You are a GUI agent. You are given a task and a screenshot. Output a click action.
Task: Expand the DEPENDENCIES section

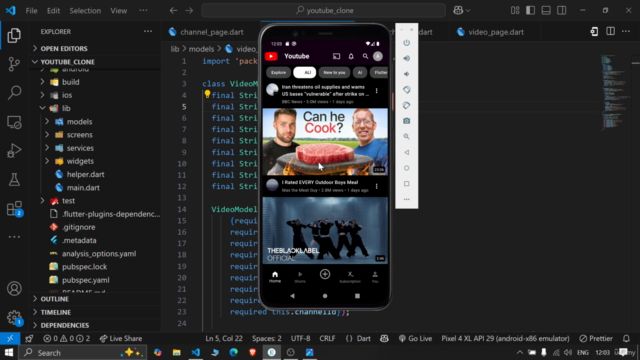click(64, 325)
